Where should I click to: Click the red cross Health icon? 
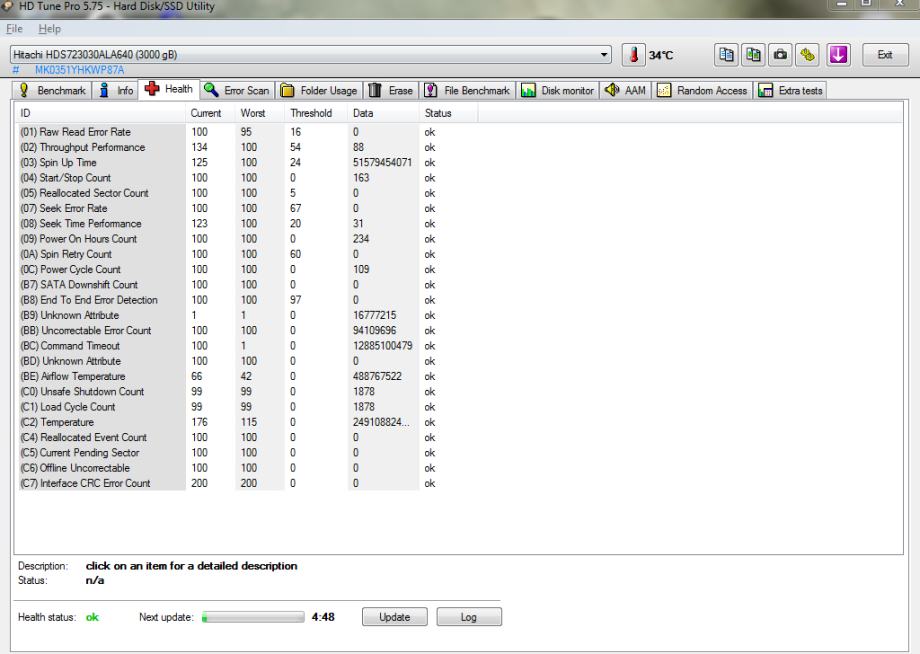[x=152, y=89]
